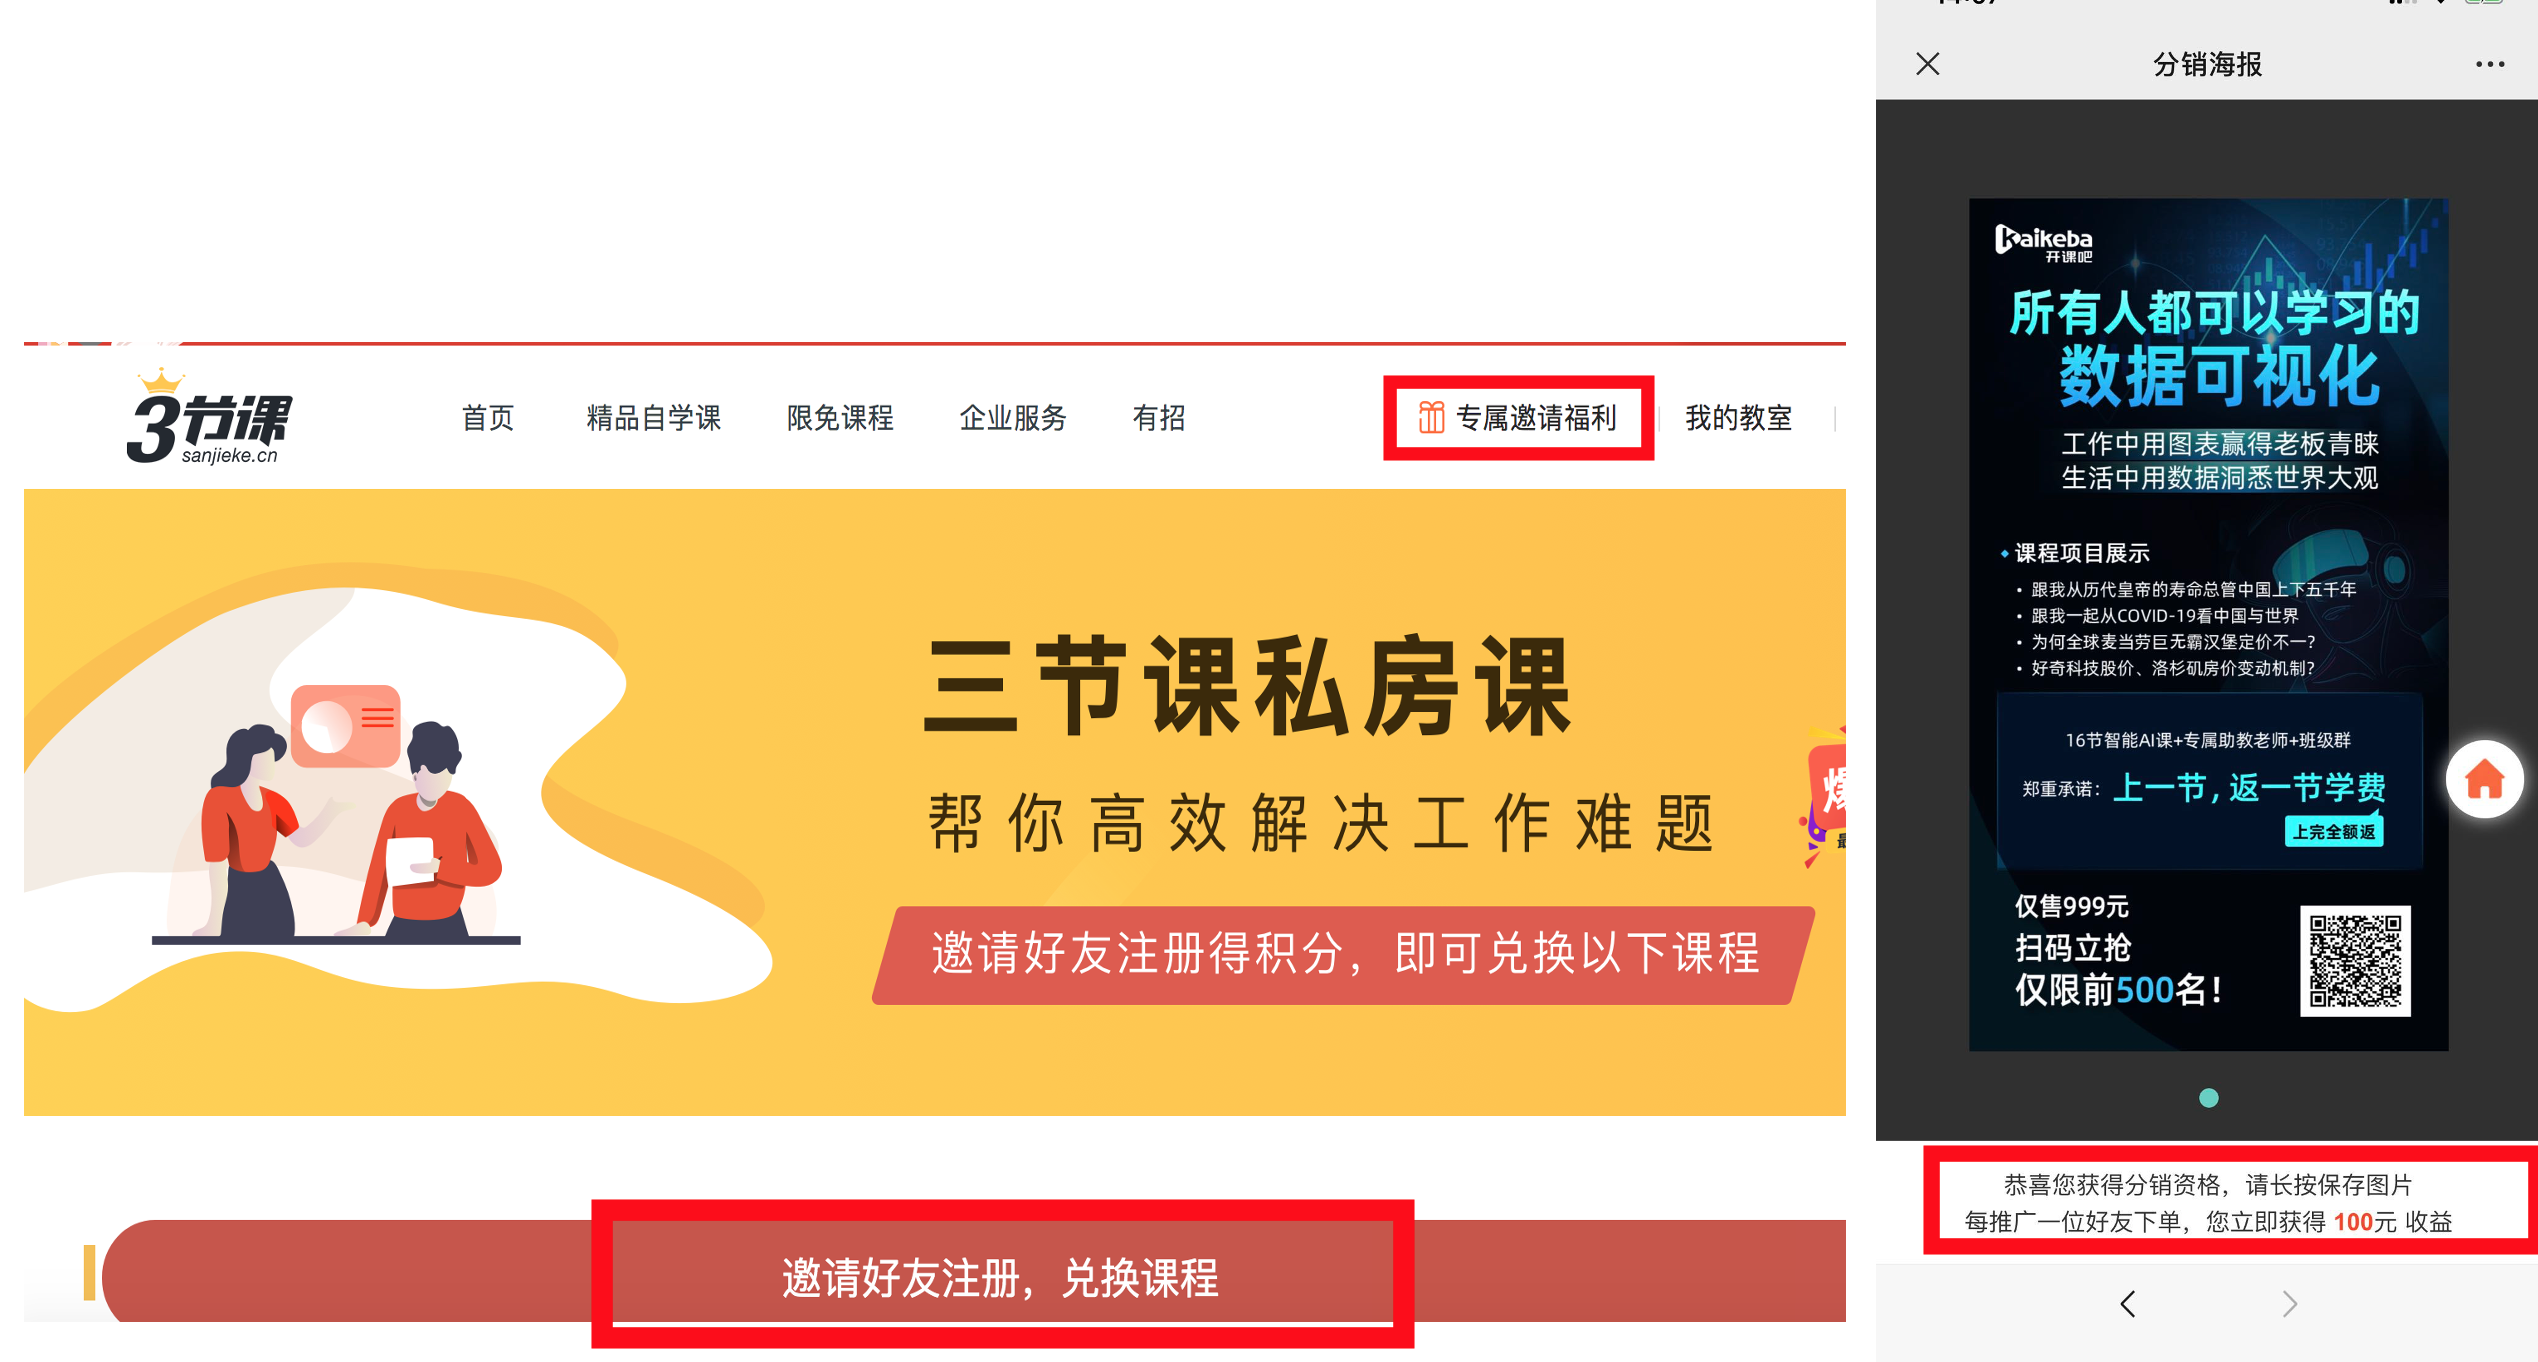Open the 精品自学课 menu item

[653, 418]
